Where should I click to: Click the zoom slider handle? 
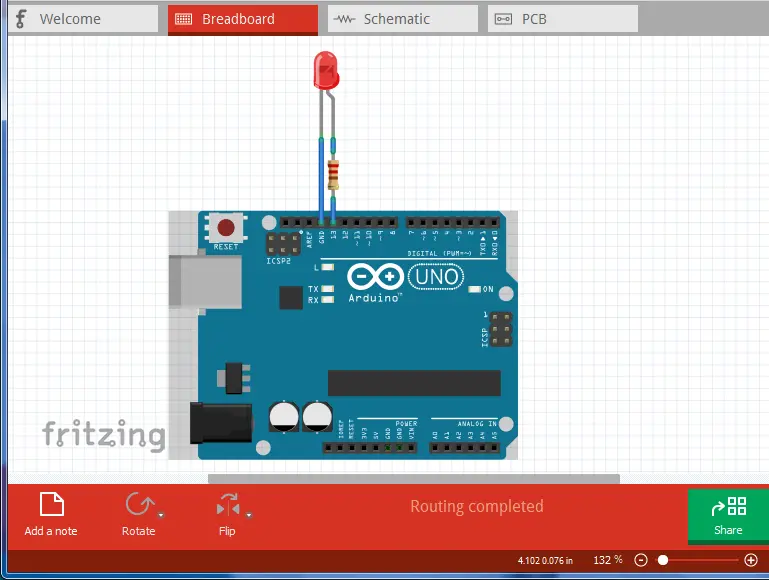pos(663,560)
